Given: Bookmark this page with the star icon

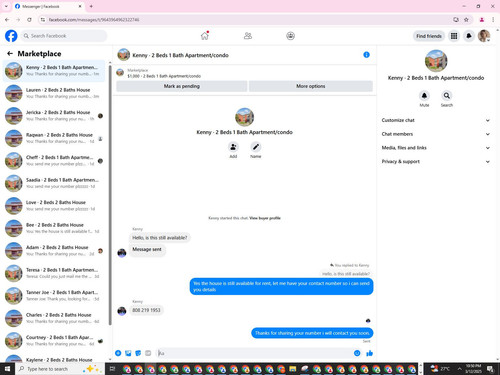Looking at the screenshot, I should [x=466, y=20].
